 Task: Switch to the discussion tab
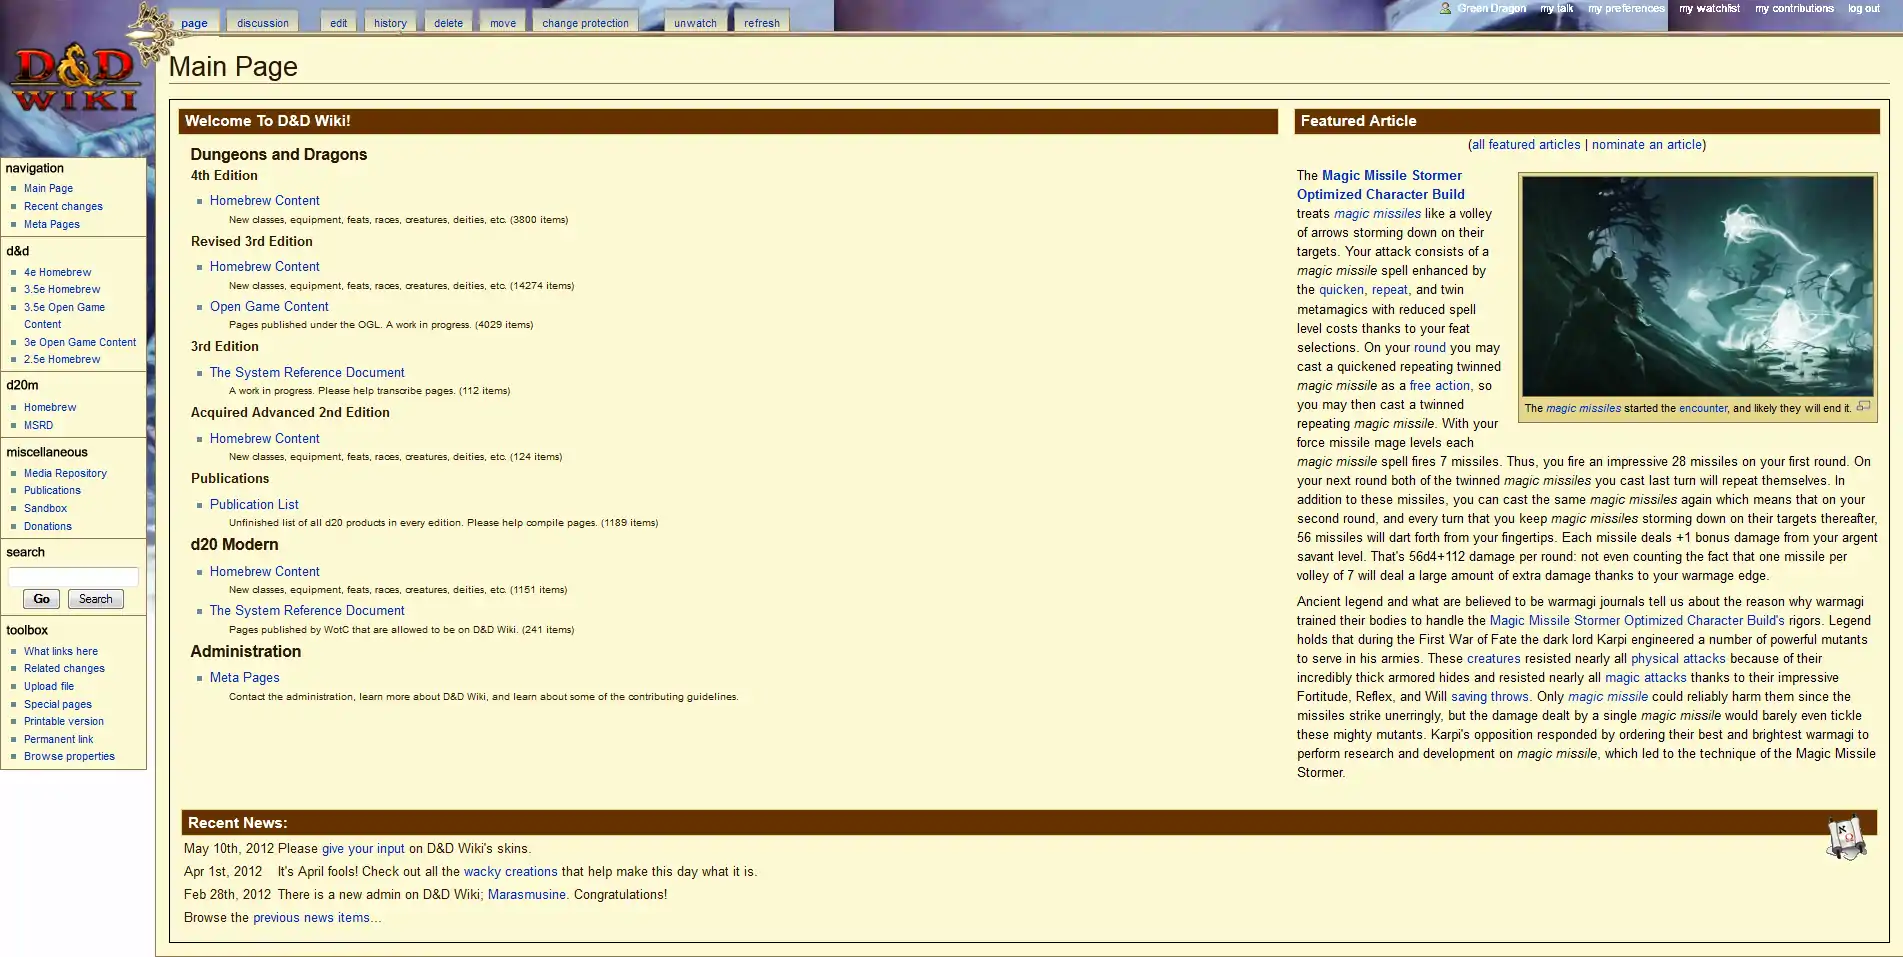263,23
